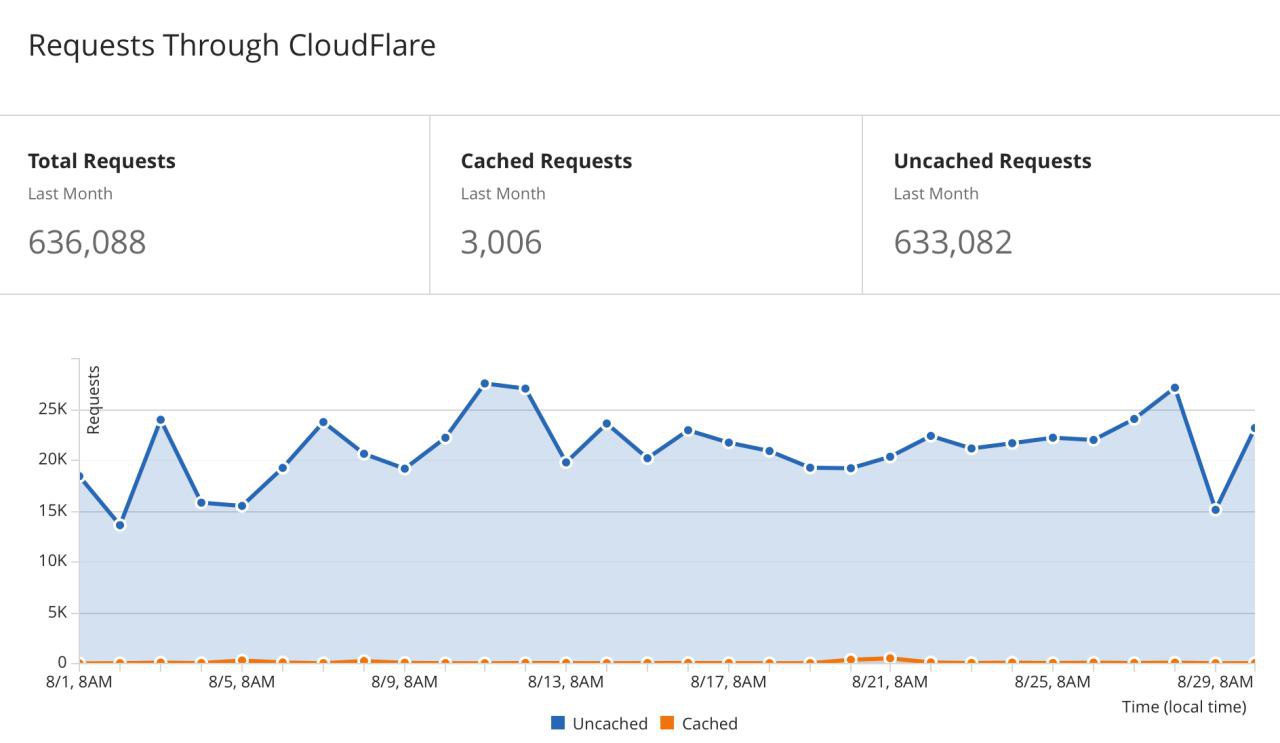Viewport: 1280px width, 743px height.
Task: Click the 8/25, 8AM x-axis label
Action: 1052,682
